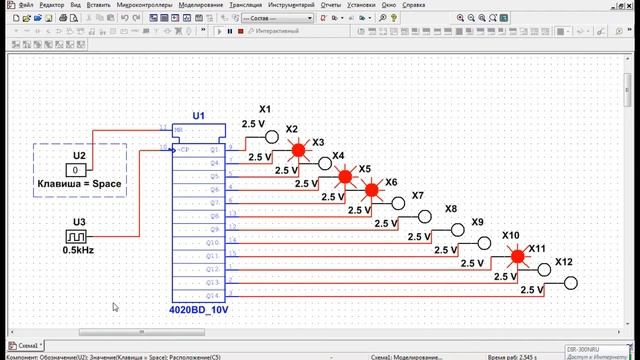Expand the left toolbar overflow chevron
The width and height of the screenshot is (640, 360).
(x=203, y=31)
